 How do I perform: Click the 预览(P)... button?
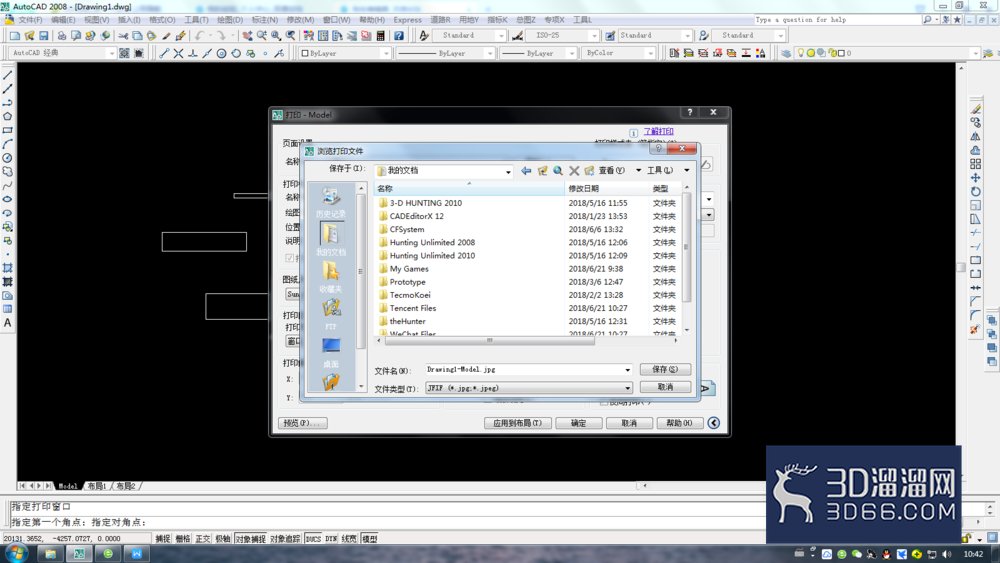[x=303, y=423]
